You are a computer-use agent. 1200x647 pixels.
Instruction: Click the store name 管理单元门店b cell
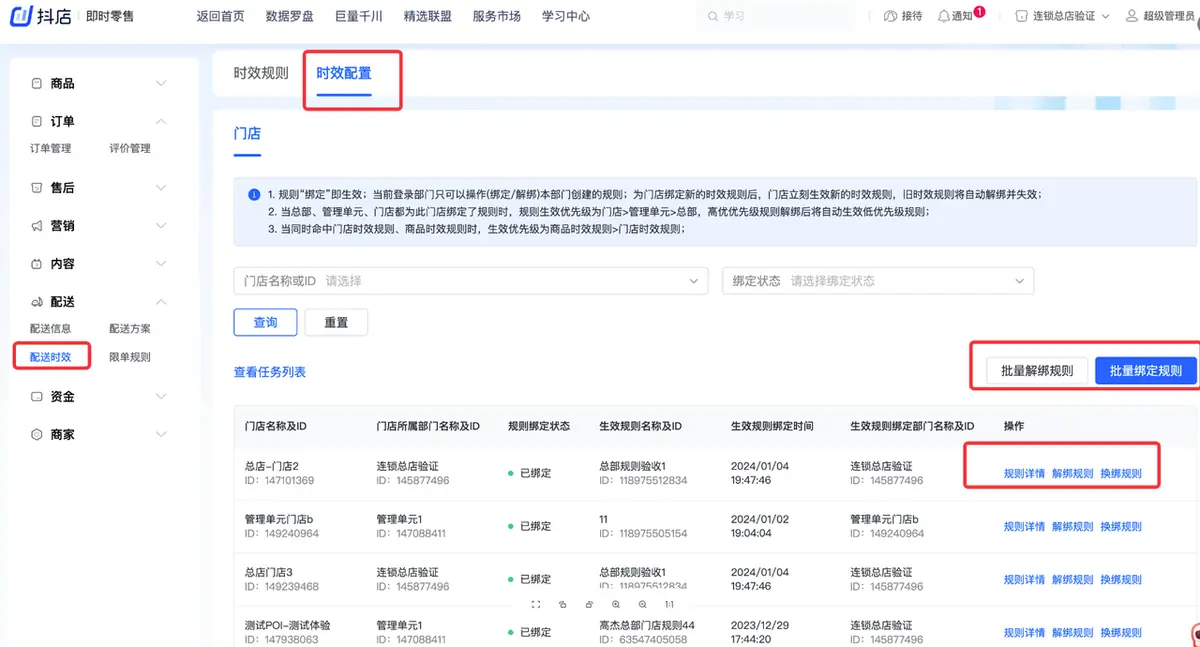click(279, 519)
